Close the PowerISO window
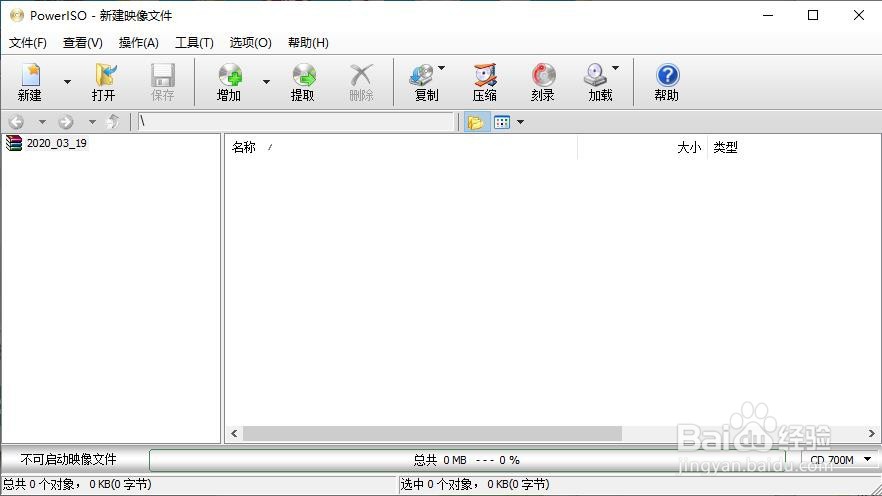Screen dimensions: 882x496 [858, 15]
